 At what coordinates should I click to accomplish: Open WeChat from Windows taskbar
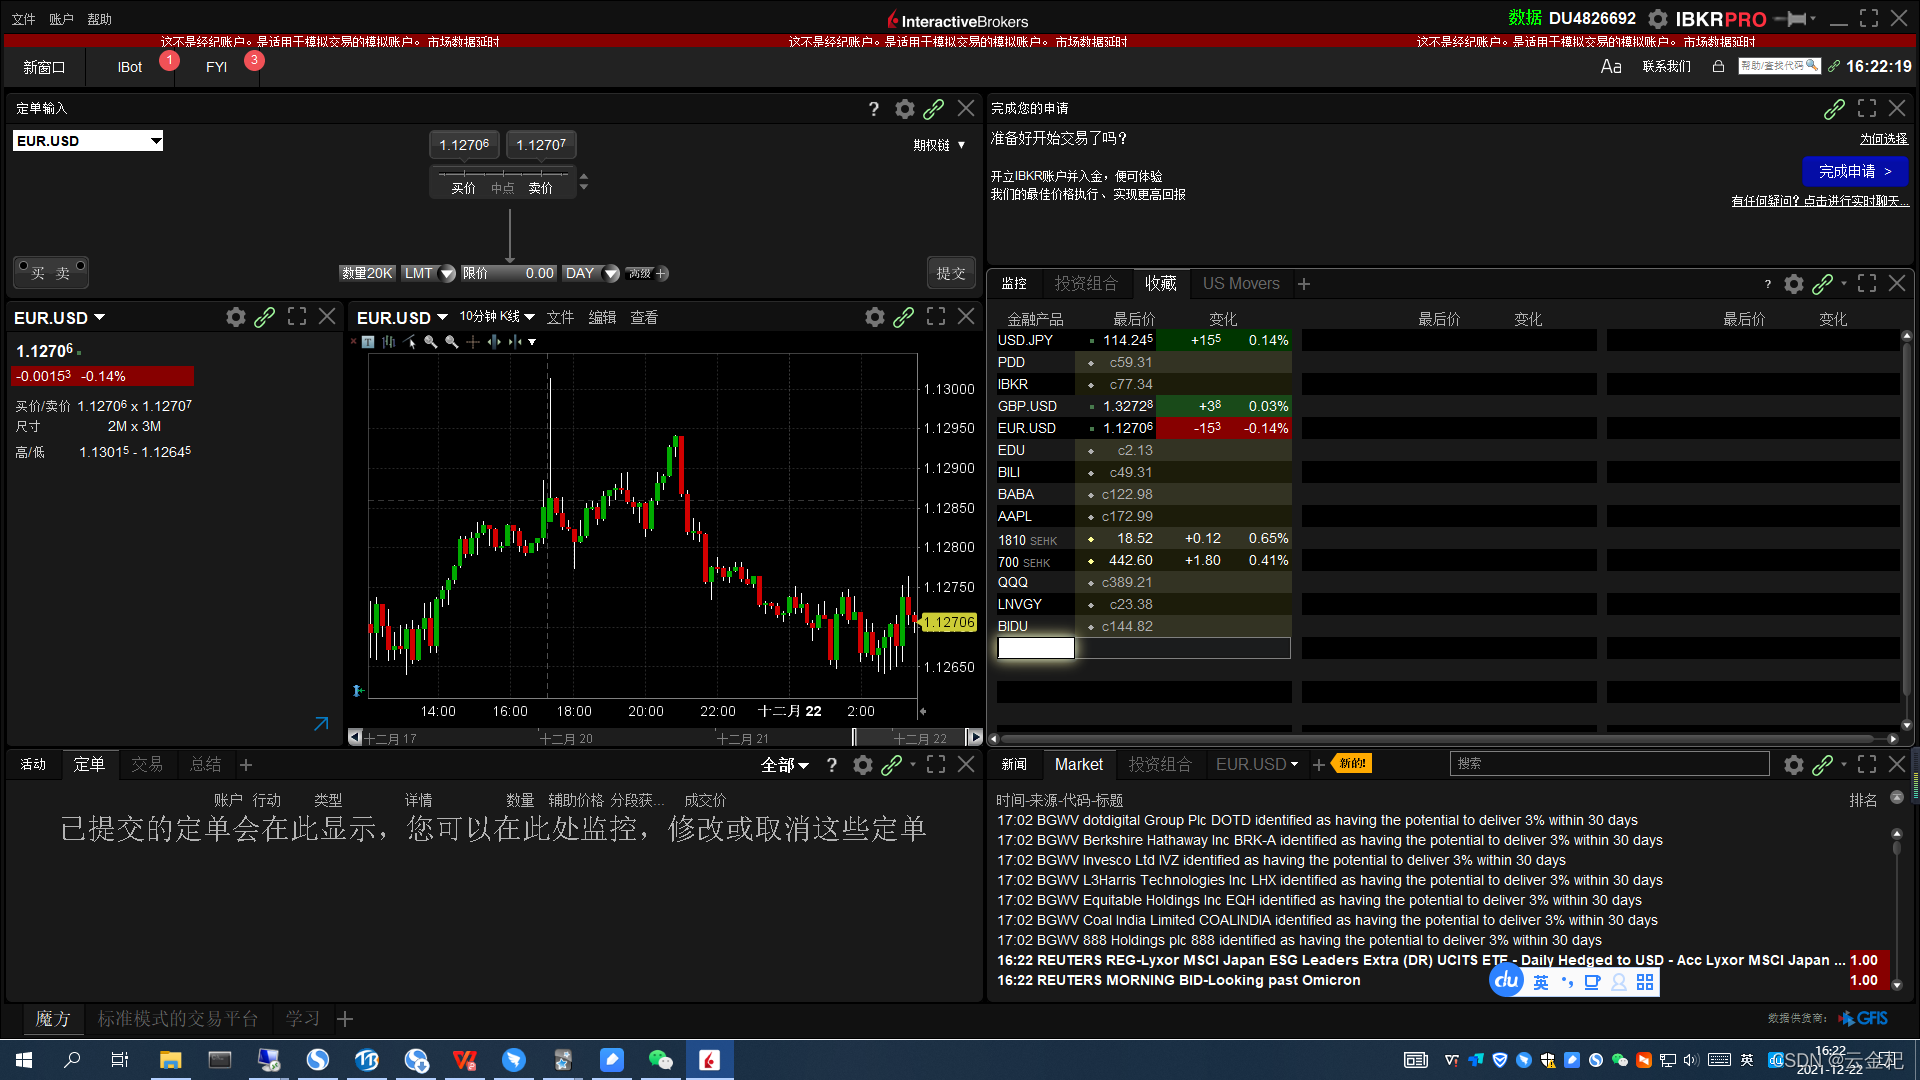pyautogui.click(x=660, y=1059)
